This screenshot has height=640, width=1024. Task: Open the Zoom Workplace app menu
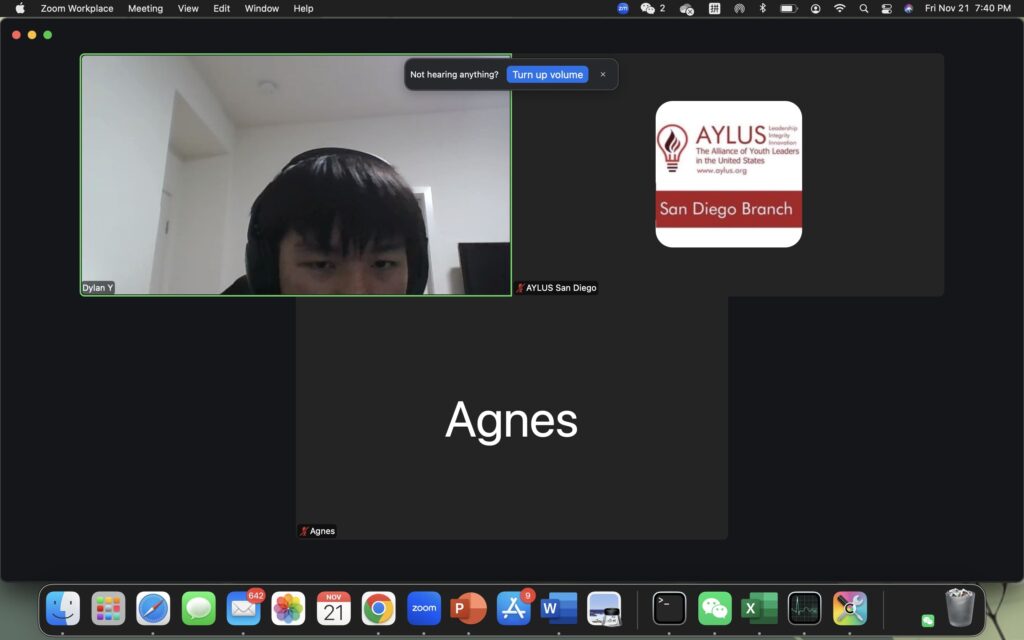pos(77,8)
